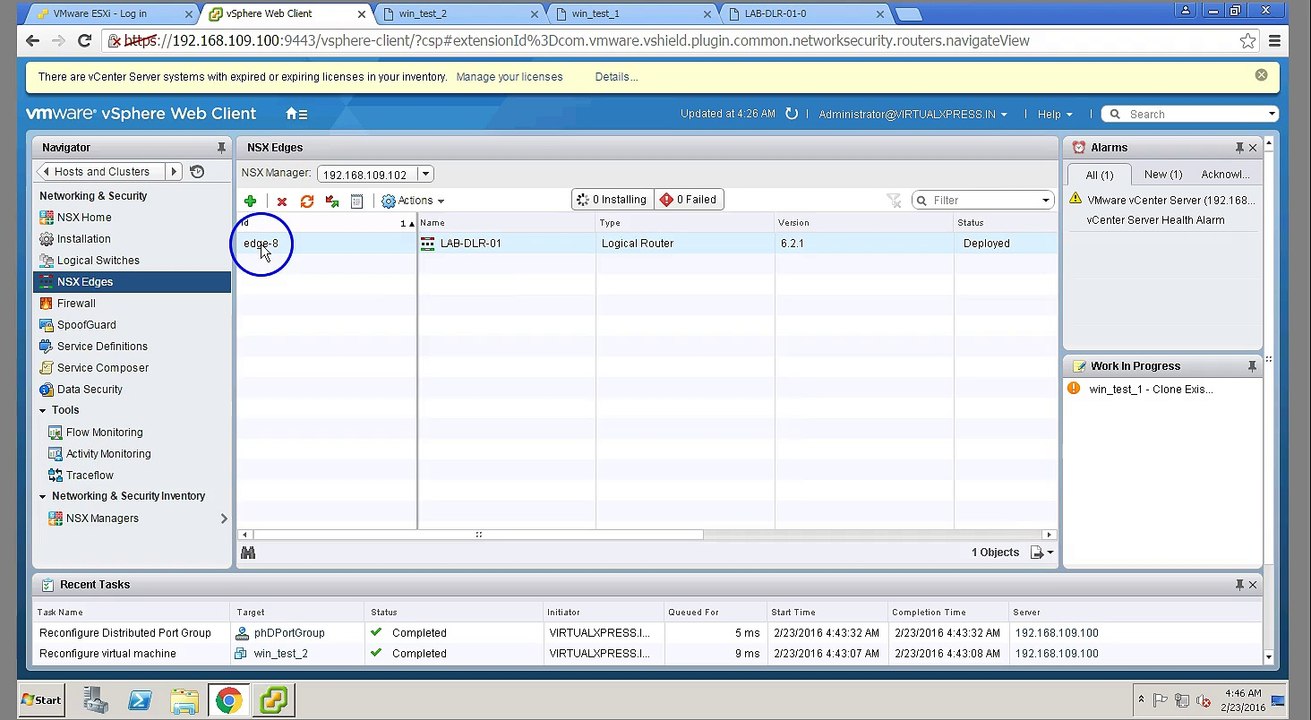Dismiss the expired license warning banner

click(x=1261, y=75)
